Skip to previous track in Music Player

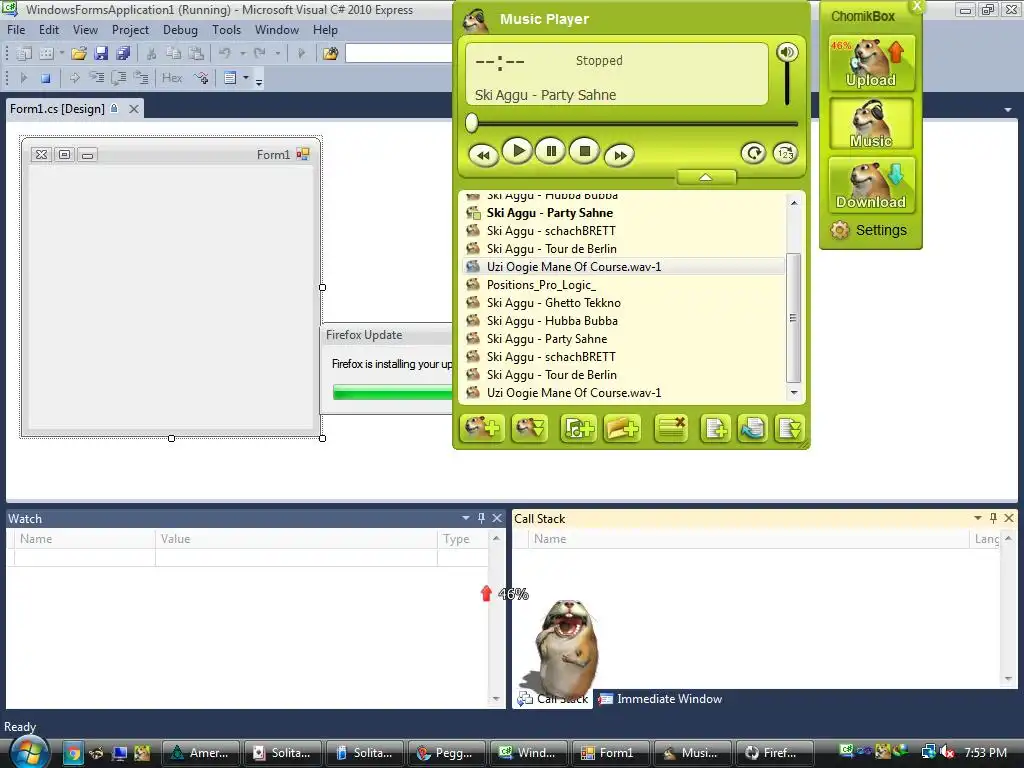tap(483, 155)
